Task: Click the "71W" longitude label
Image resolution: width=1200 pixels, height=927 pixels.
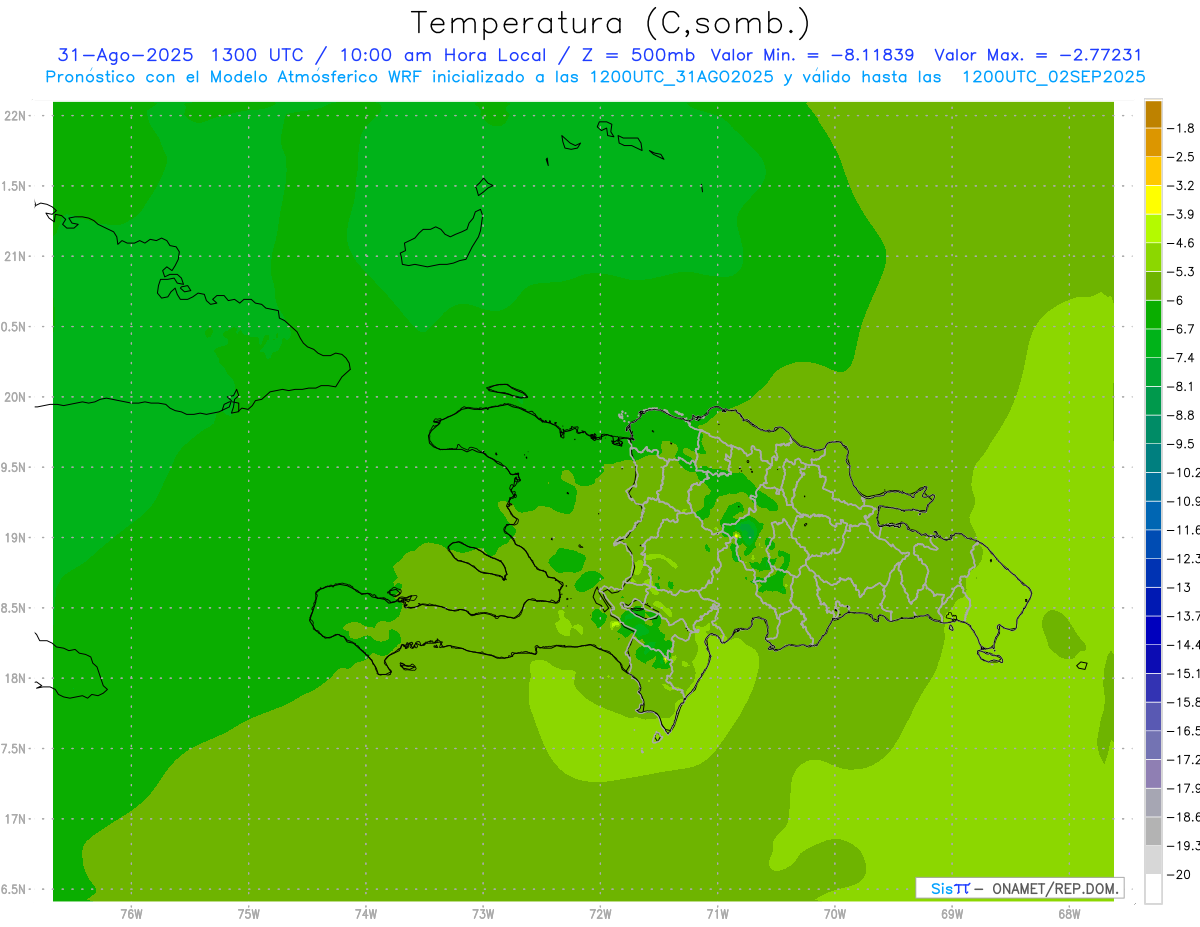Action: 717,914
